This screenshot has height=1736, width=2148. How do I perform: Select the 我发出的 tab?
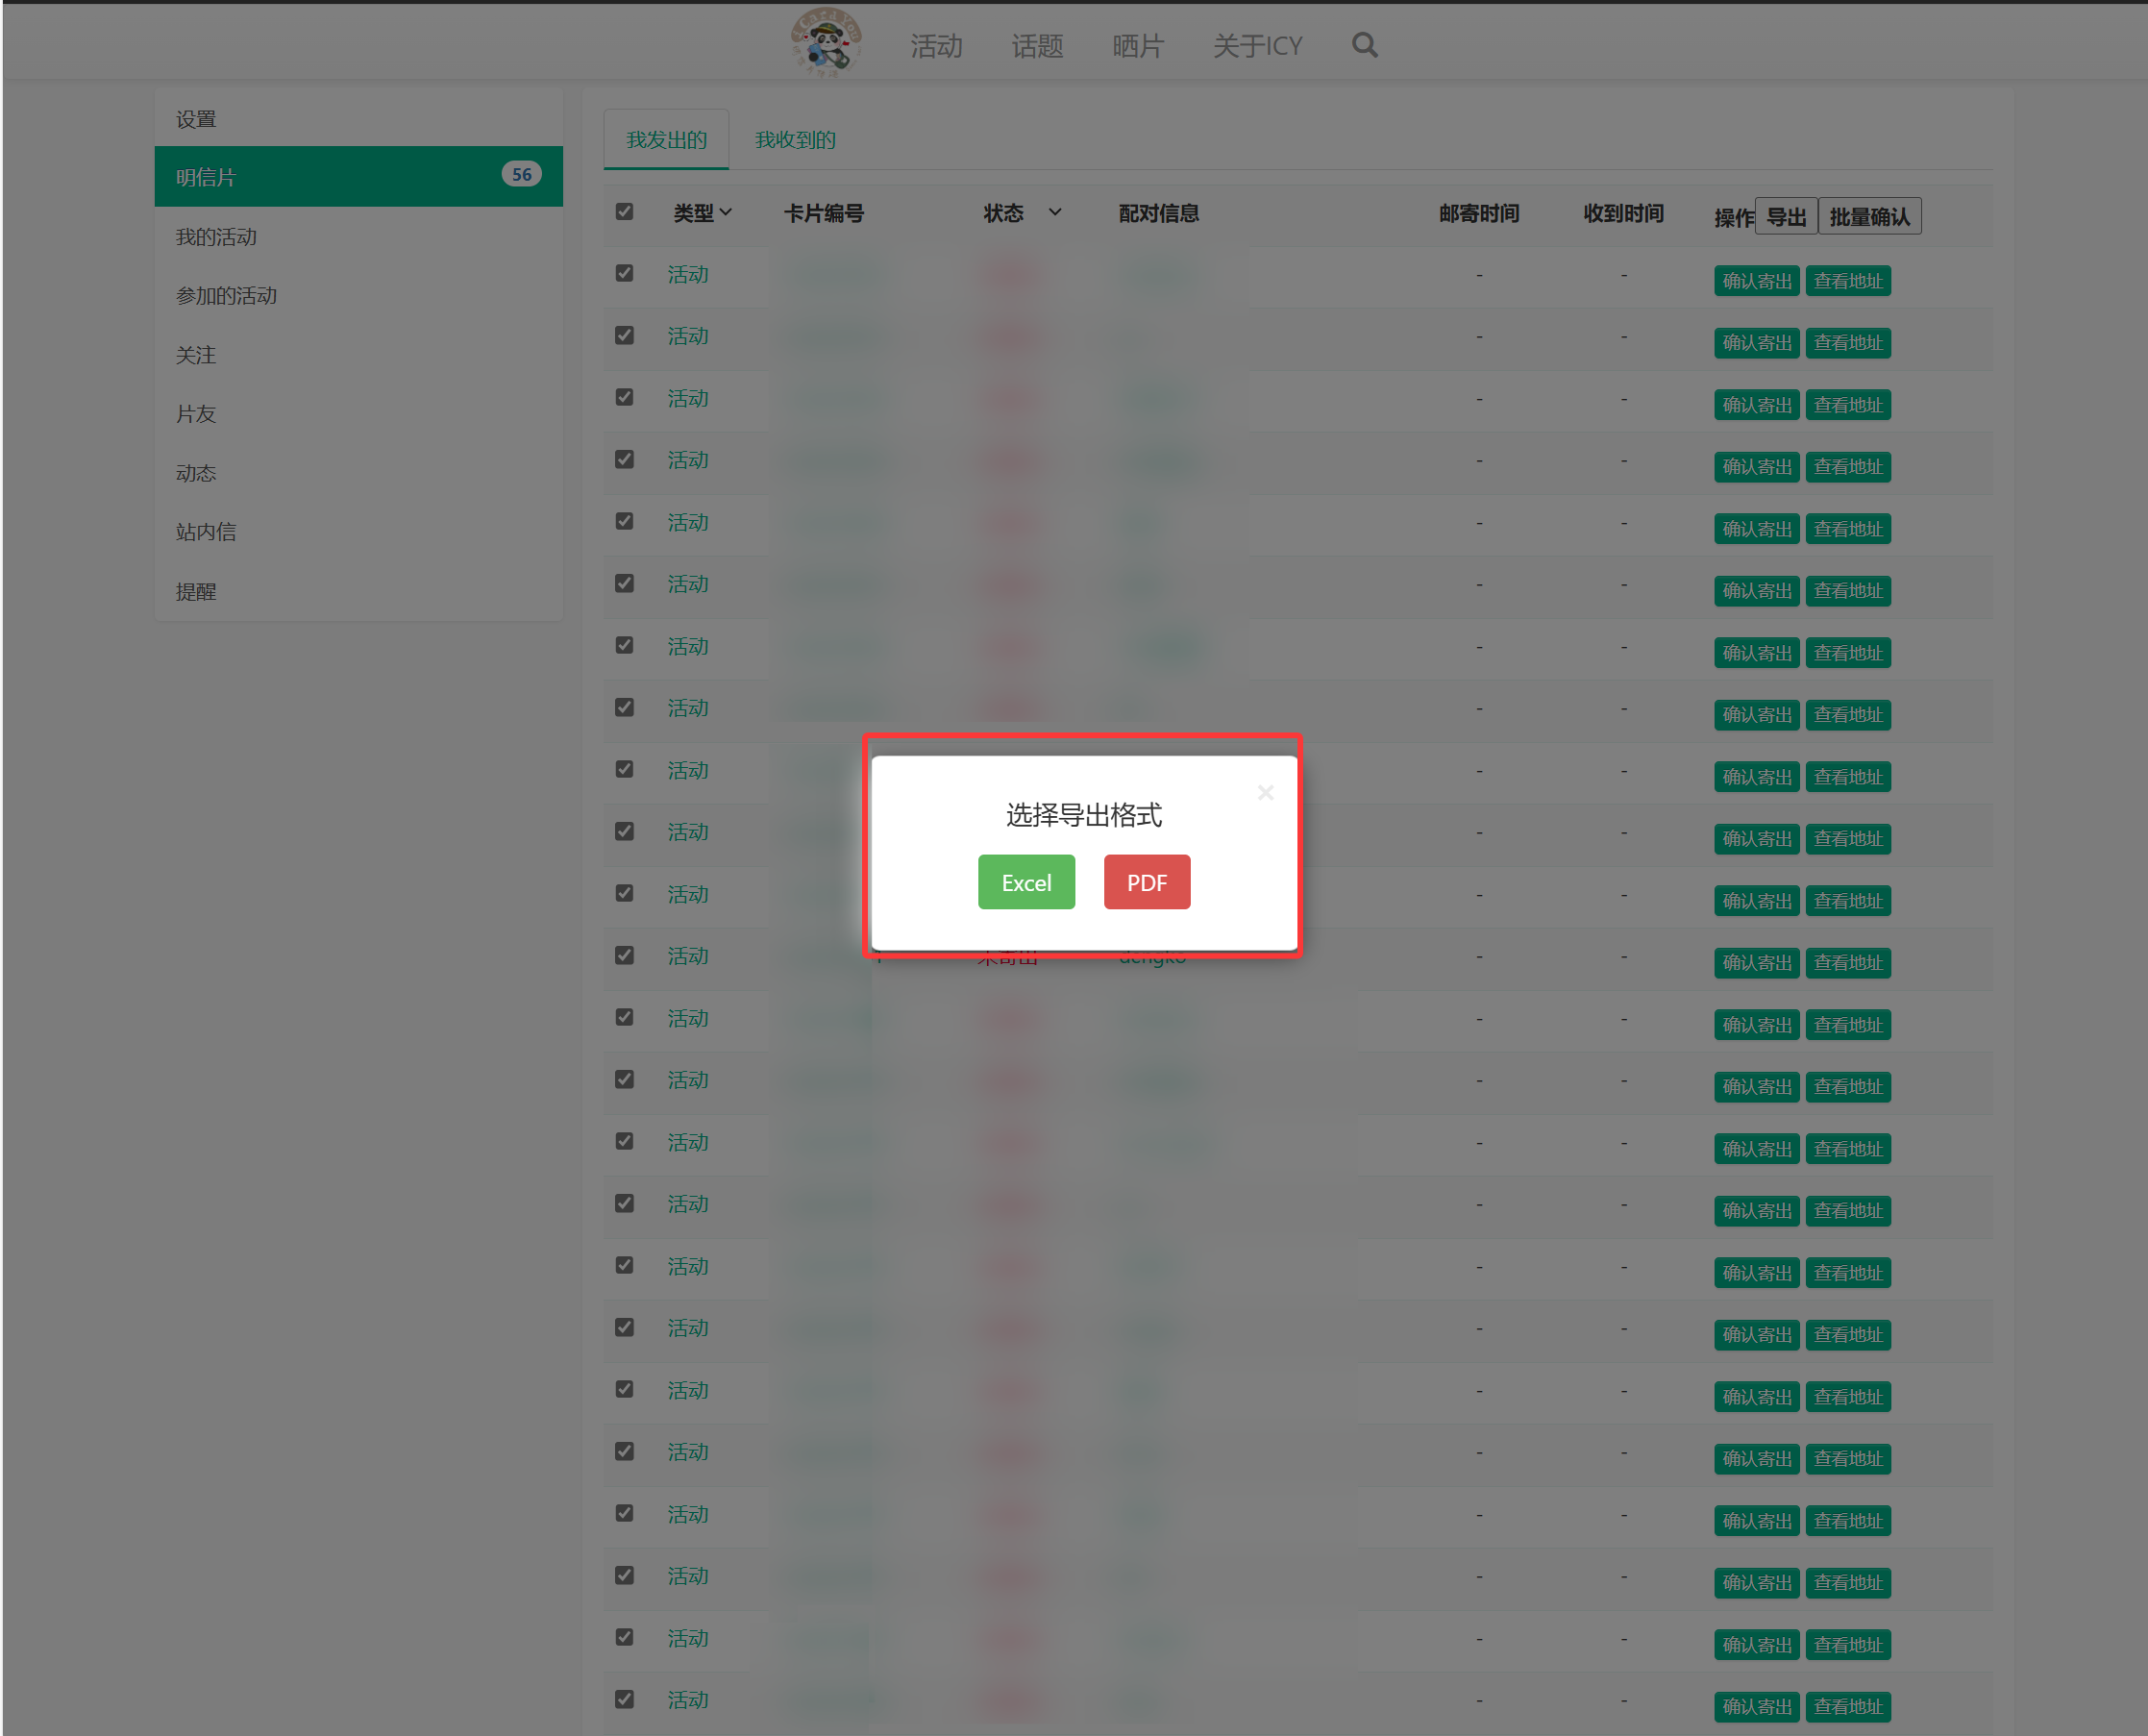pos(666,140)
